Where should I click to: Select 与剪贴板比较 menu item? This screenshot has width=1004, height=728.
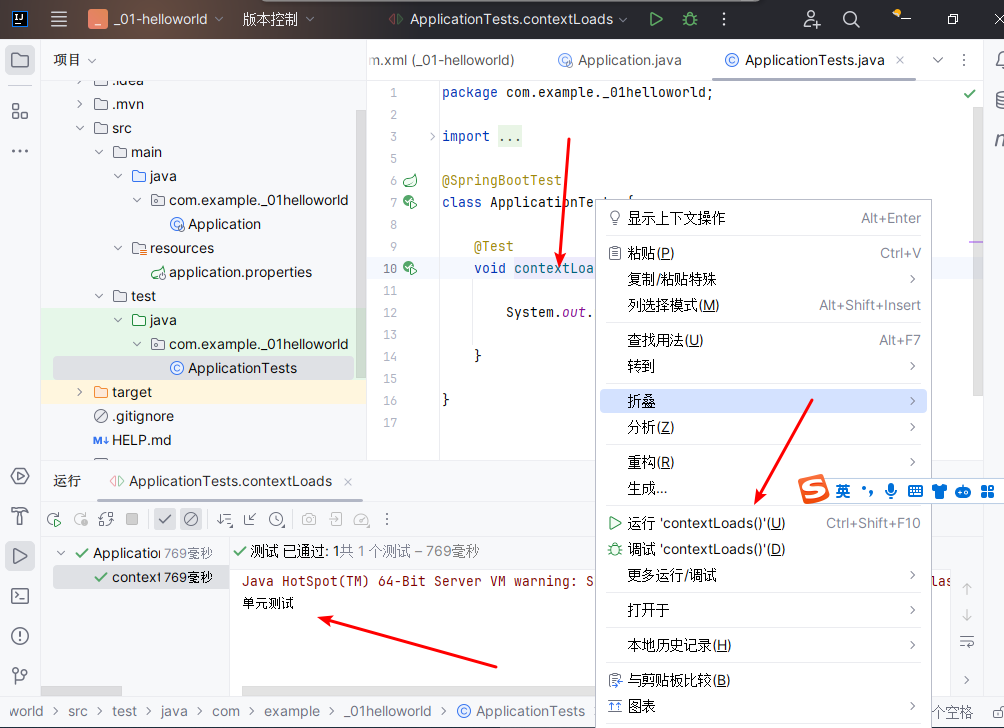click(763, 680)
